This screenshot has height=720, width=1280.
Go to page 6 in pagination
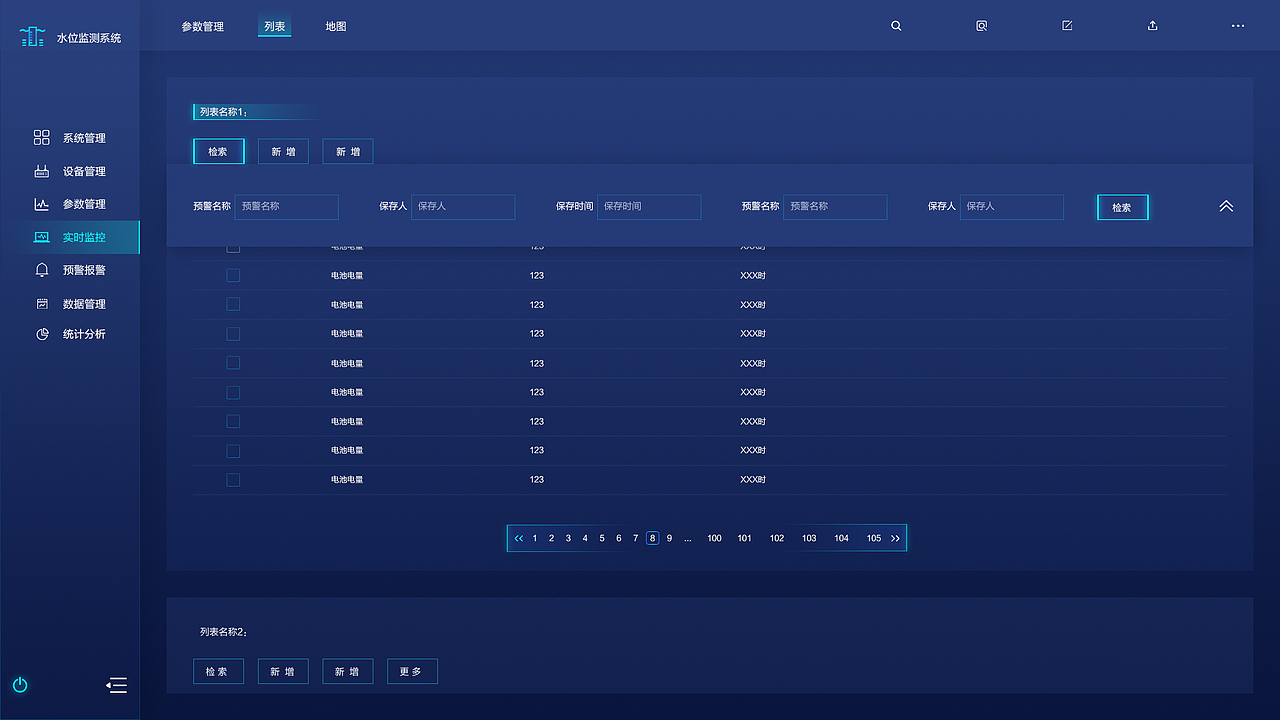(x=619, y=538)
